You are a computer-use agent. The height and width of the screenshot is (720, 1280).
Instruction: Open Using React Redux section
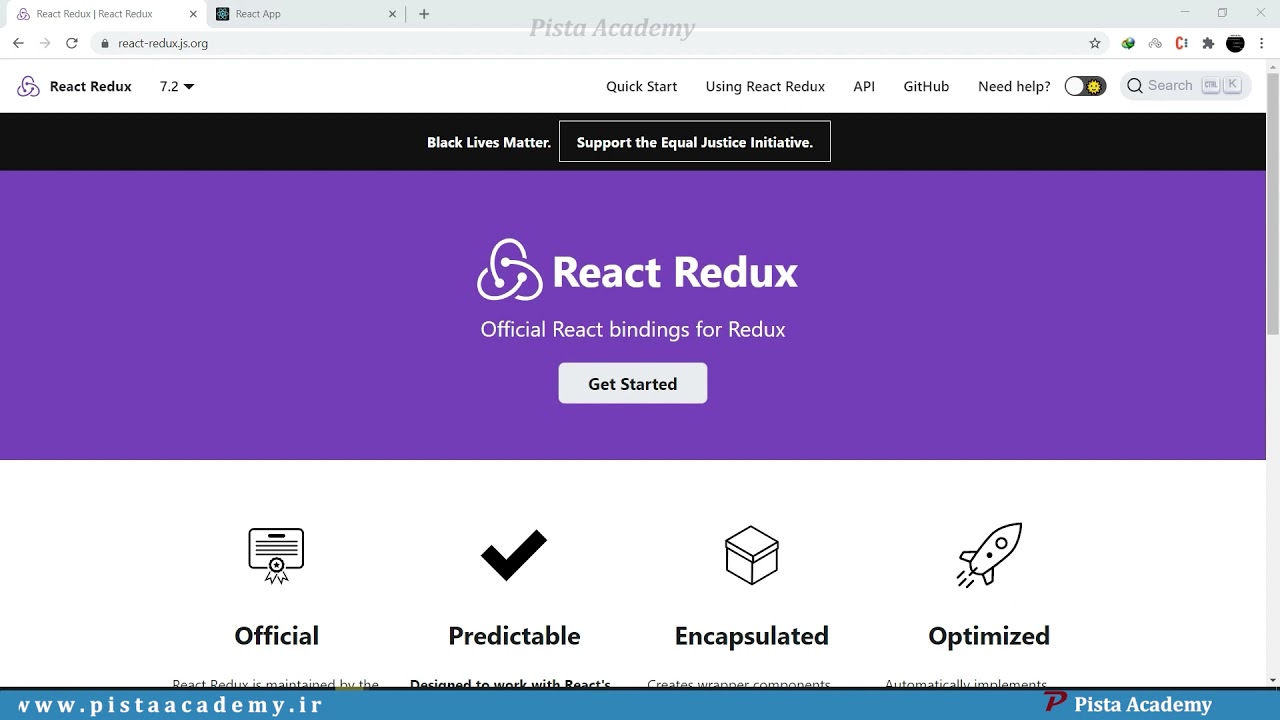(x=765, y=86)
